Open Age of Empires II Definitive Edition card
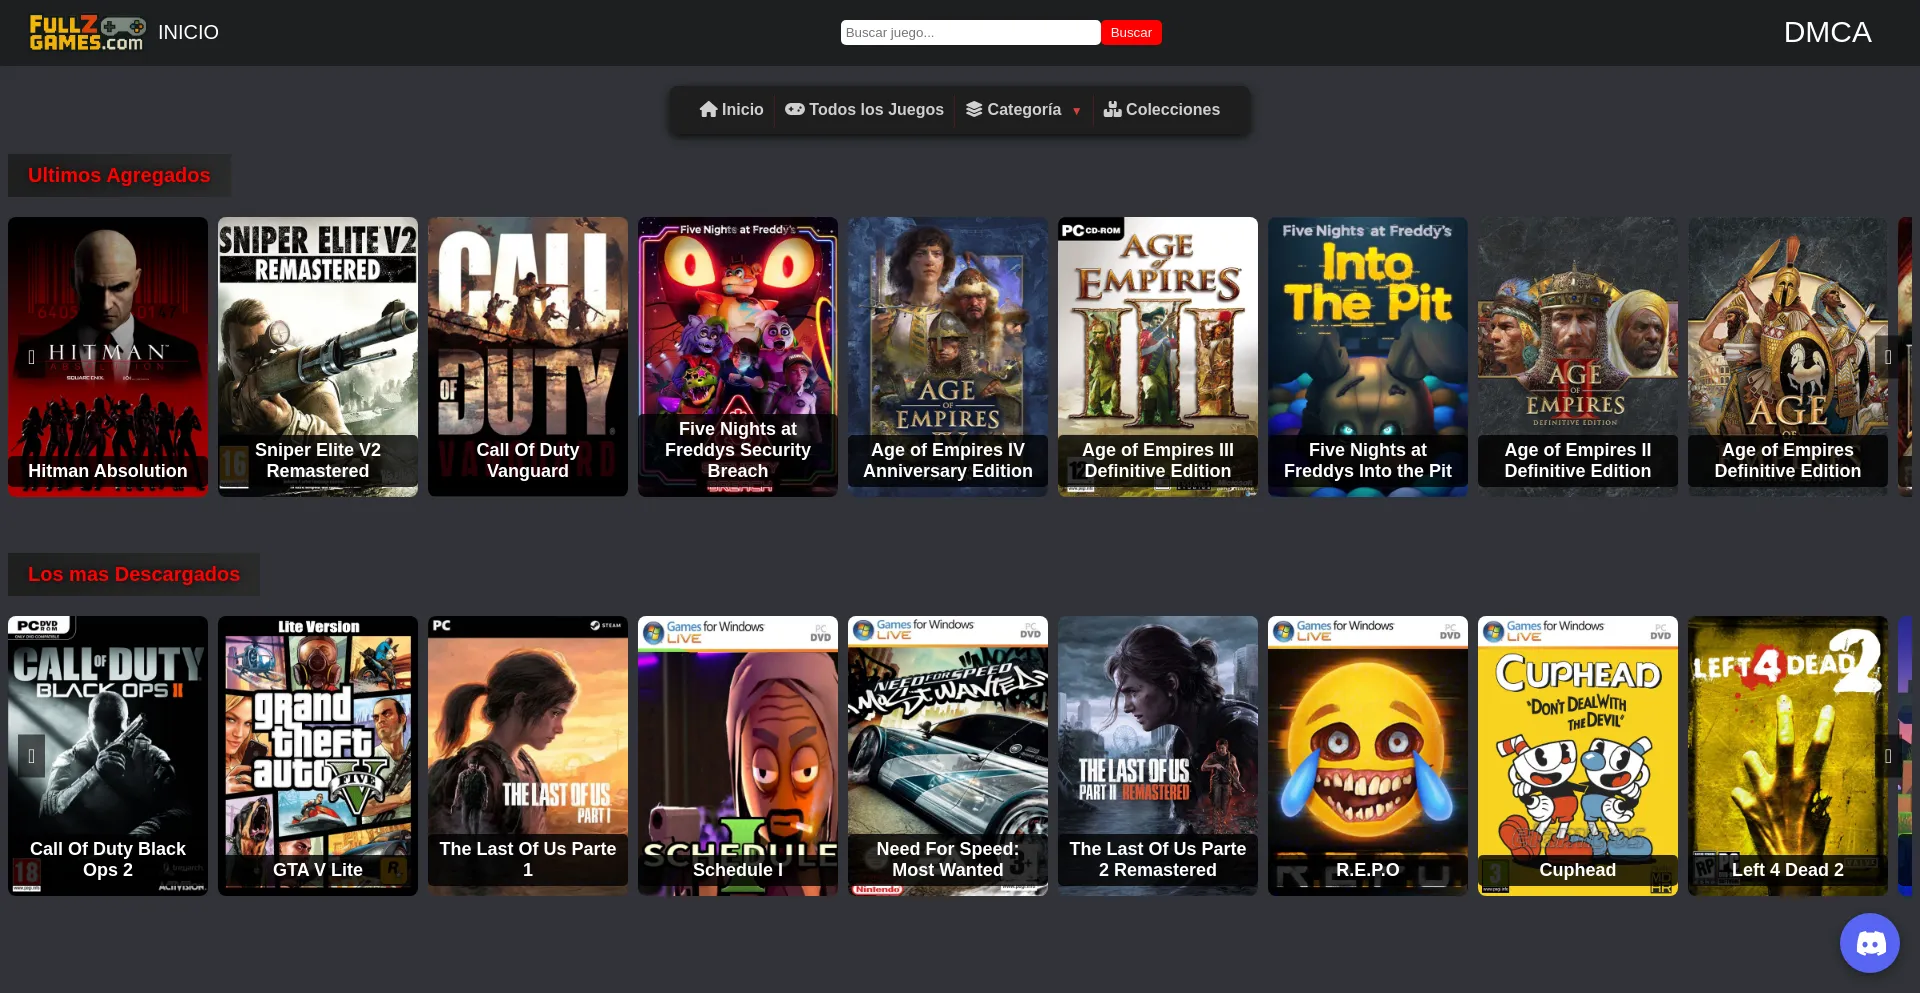This screenshot has width=1920, height=993. pyautogui.click(x=1578, y=357)
